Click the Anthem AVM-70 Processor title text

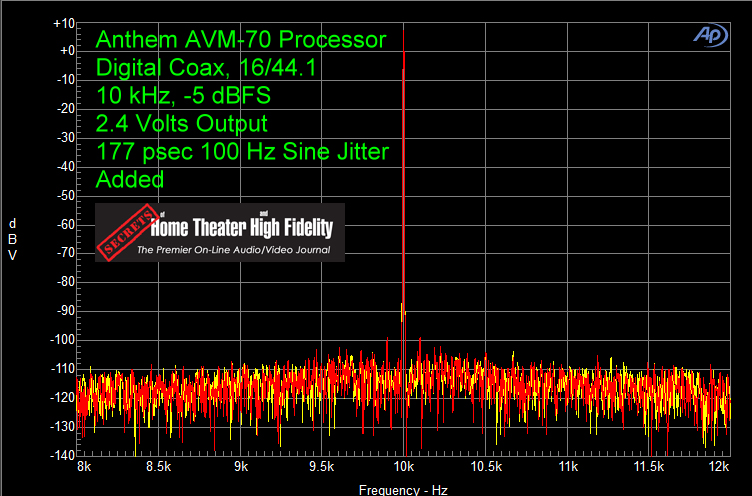coord(240,41)
